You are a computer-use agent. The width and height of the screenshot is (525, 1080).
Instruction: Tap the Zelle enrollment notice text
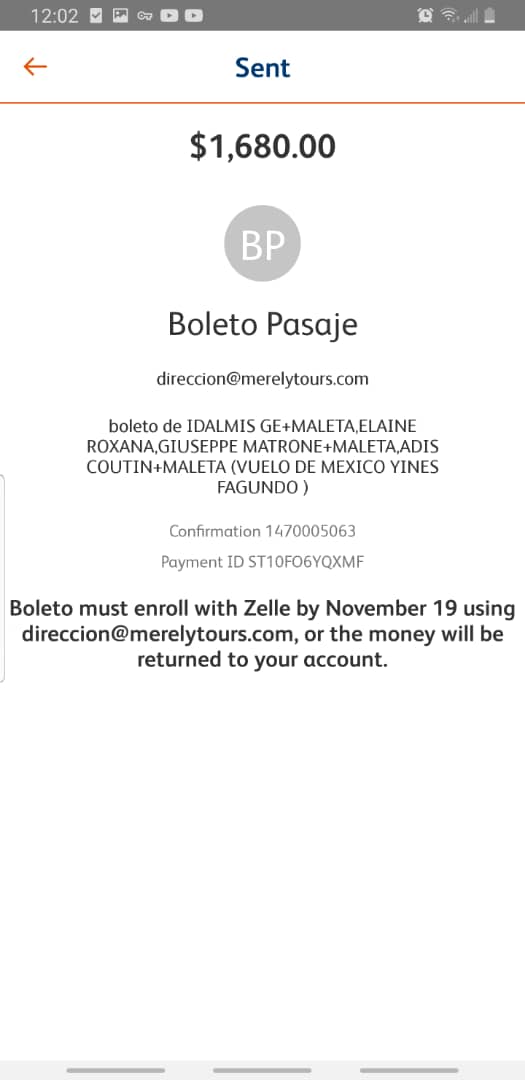click(x=262, y=634)
